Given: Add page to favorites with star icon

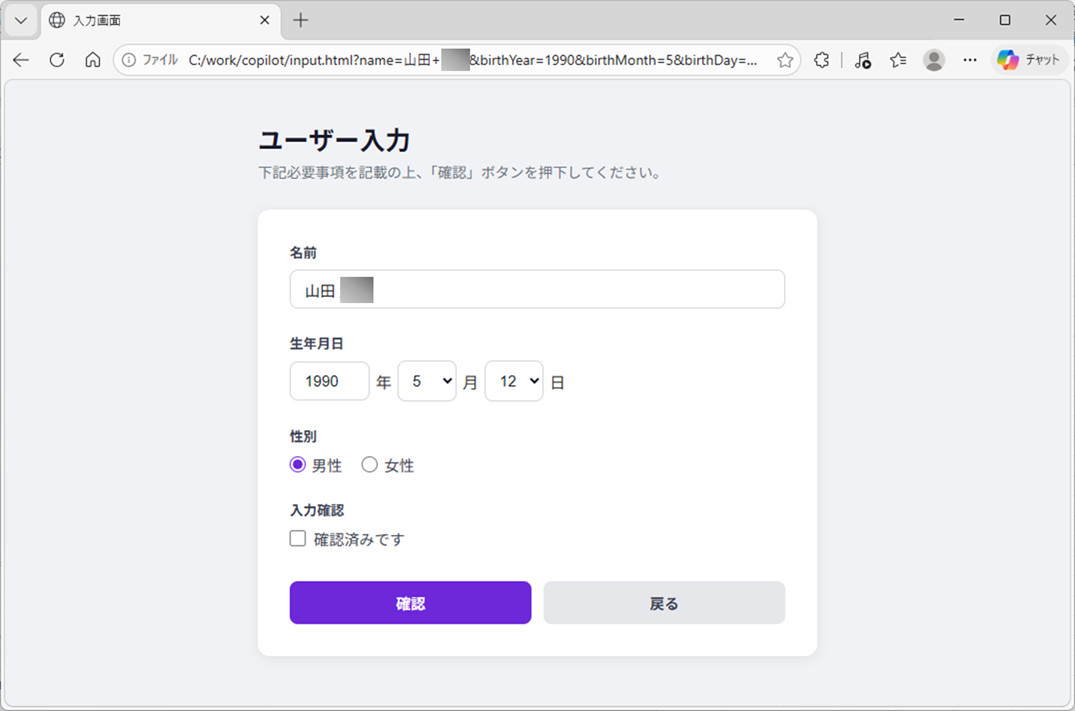Looking at the screenshot, I should point(785,60).
